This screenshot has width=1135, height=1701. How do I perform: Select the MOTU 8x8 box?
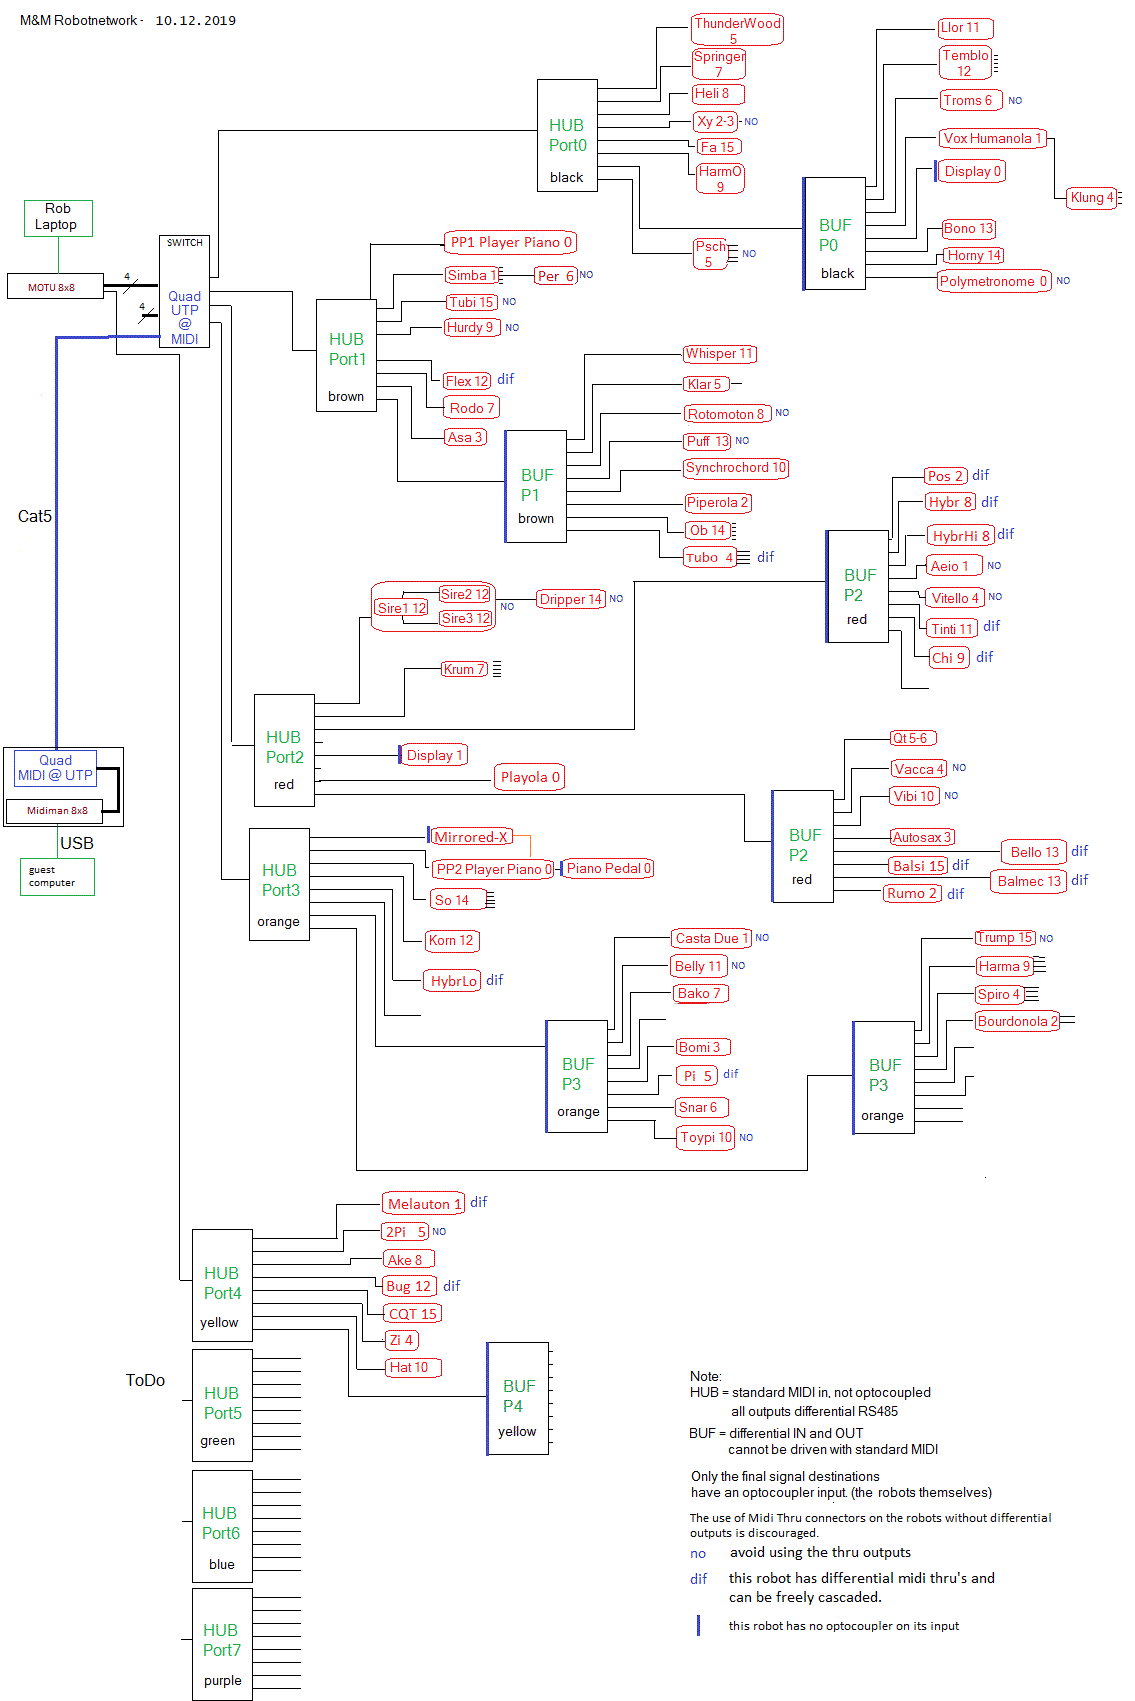coord(55,287)
